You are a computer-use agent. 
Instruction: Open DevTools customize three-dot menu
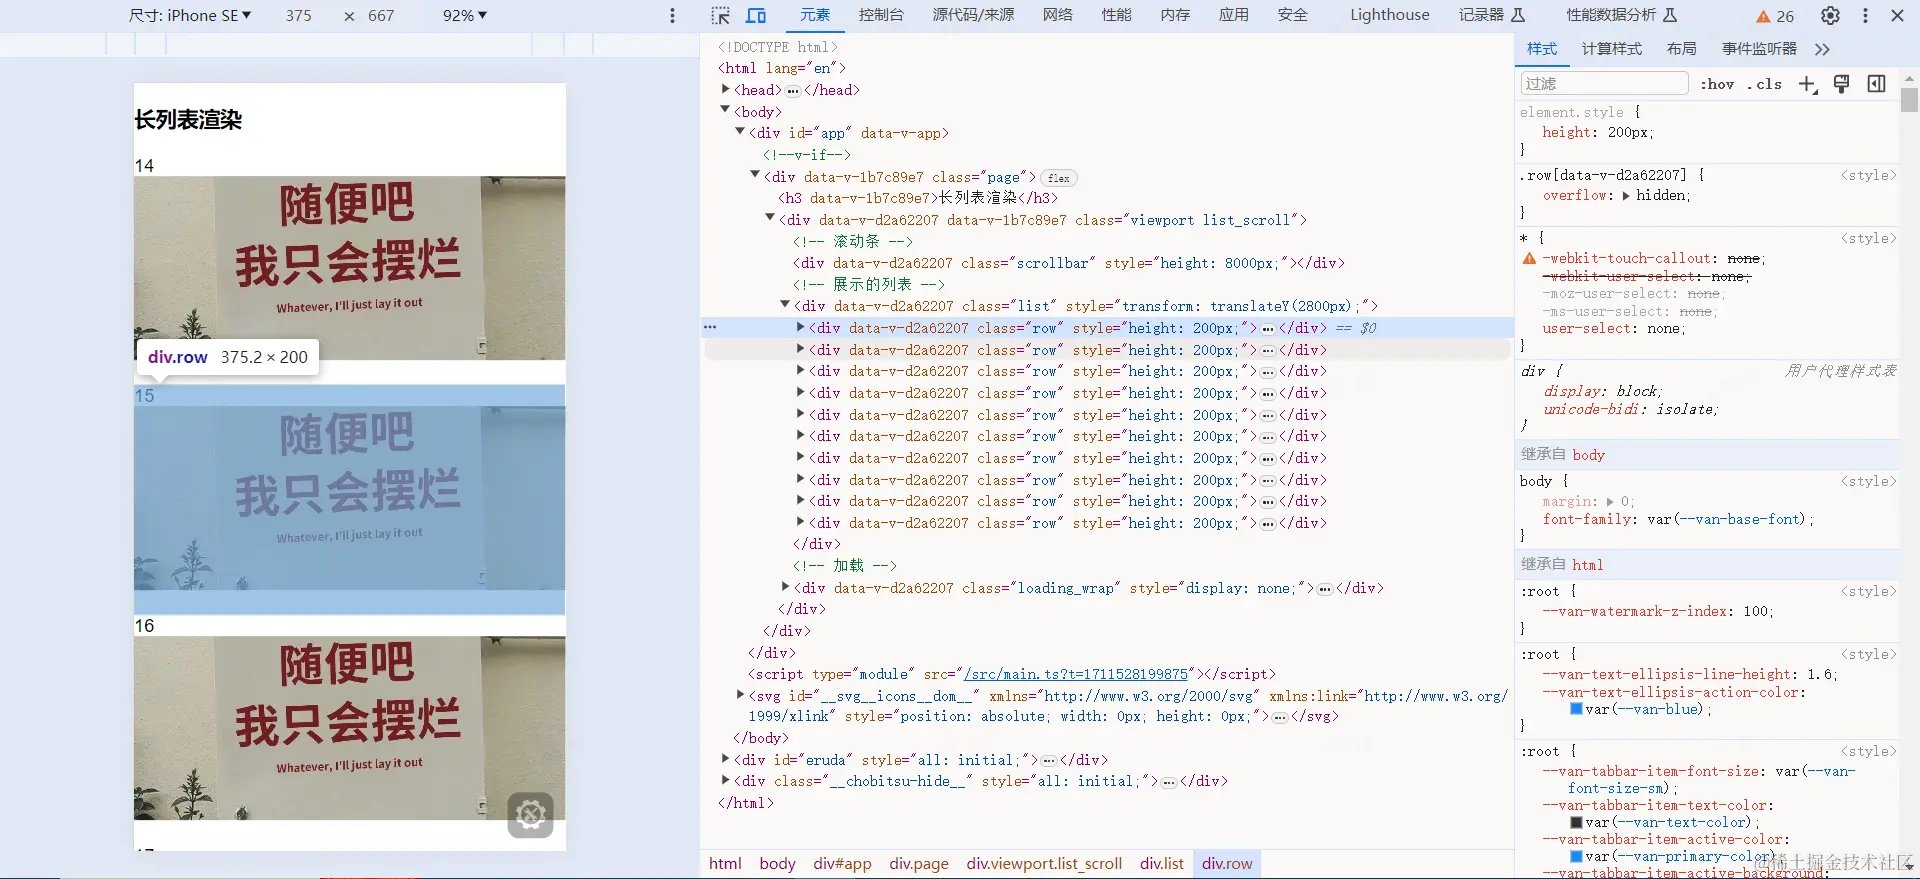1865,15
